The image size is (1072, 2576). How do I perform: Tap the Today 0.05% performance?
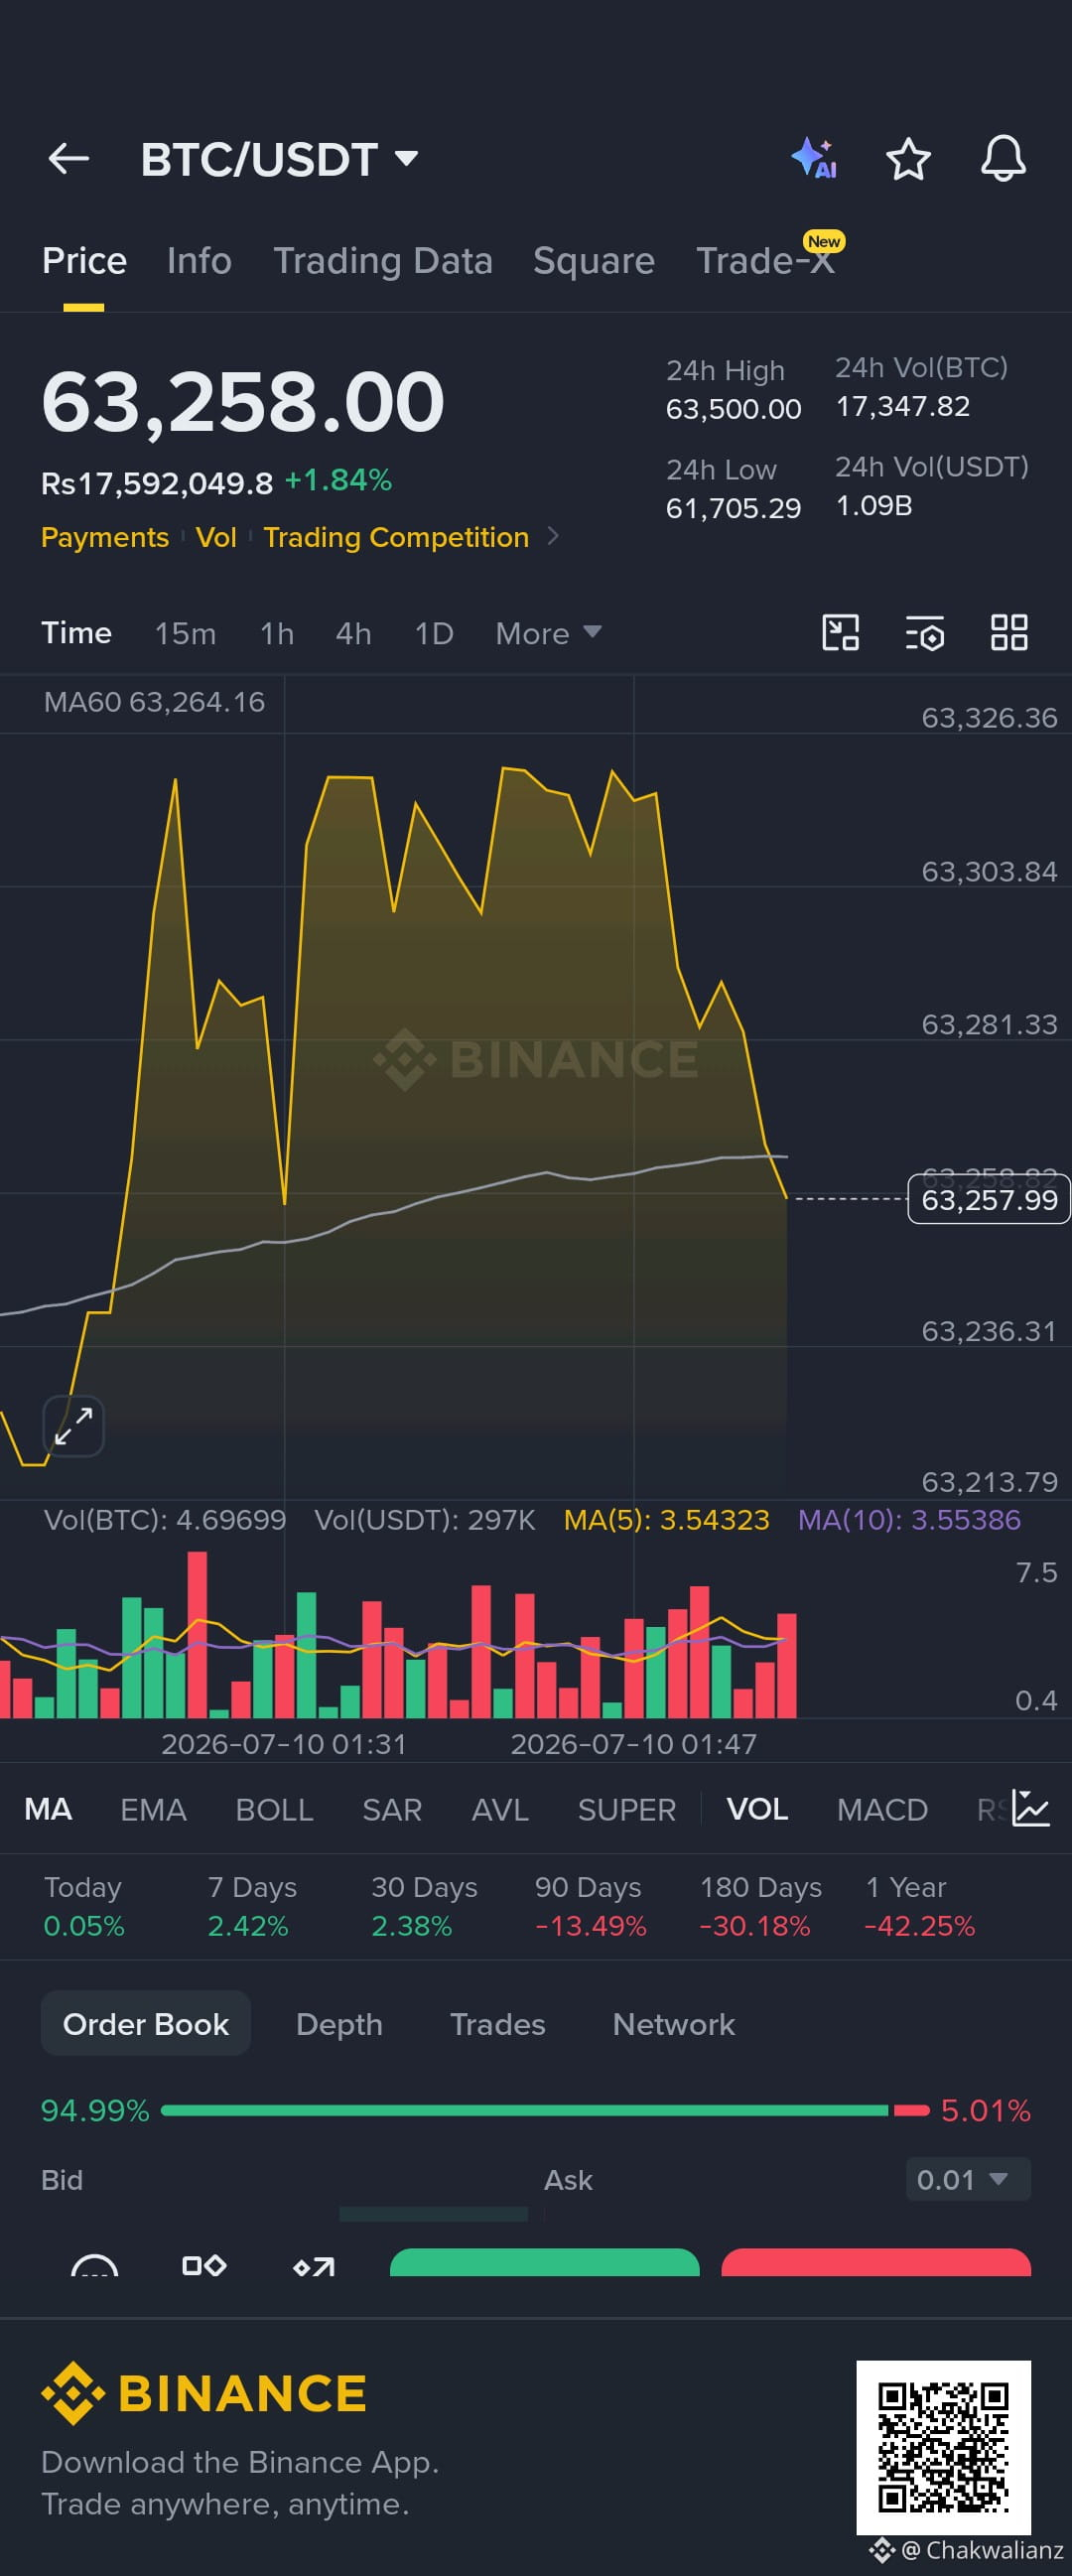(x=84, y=1906)
